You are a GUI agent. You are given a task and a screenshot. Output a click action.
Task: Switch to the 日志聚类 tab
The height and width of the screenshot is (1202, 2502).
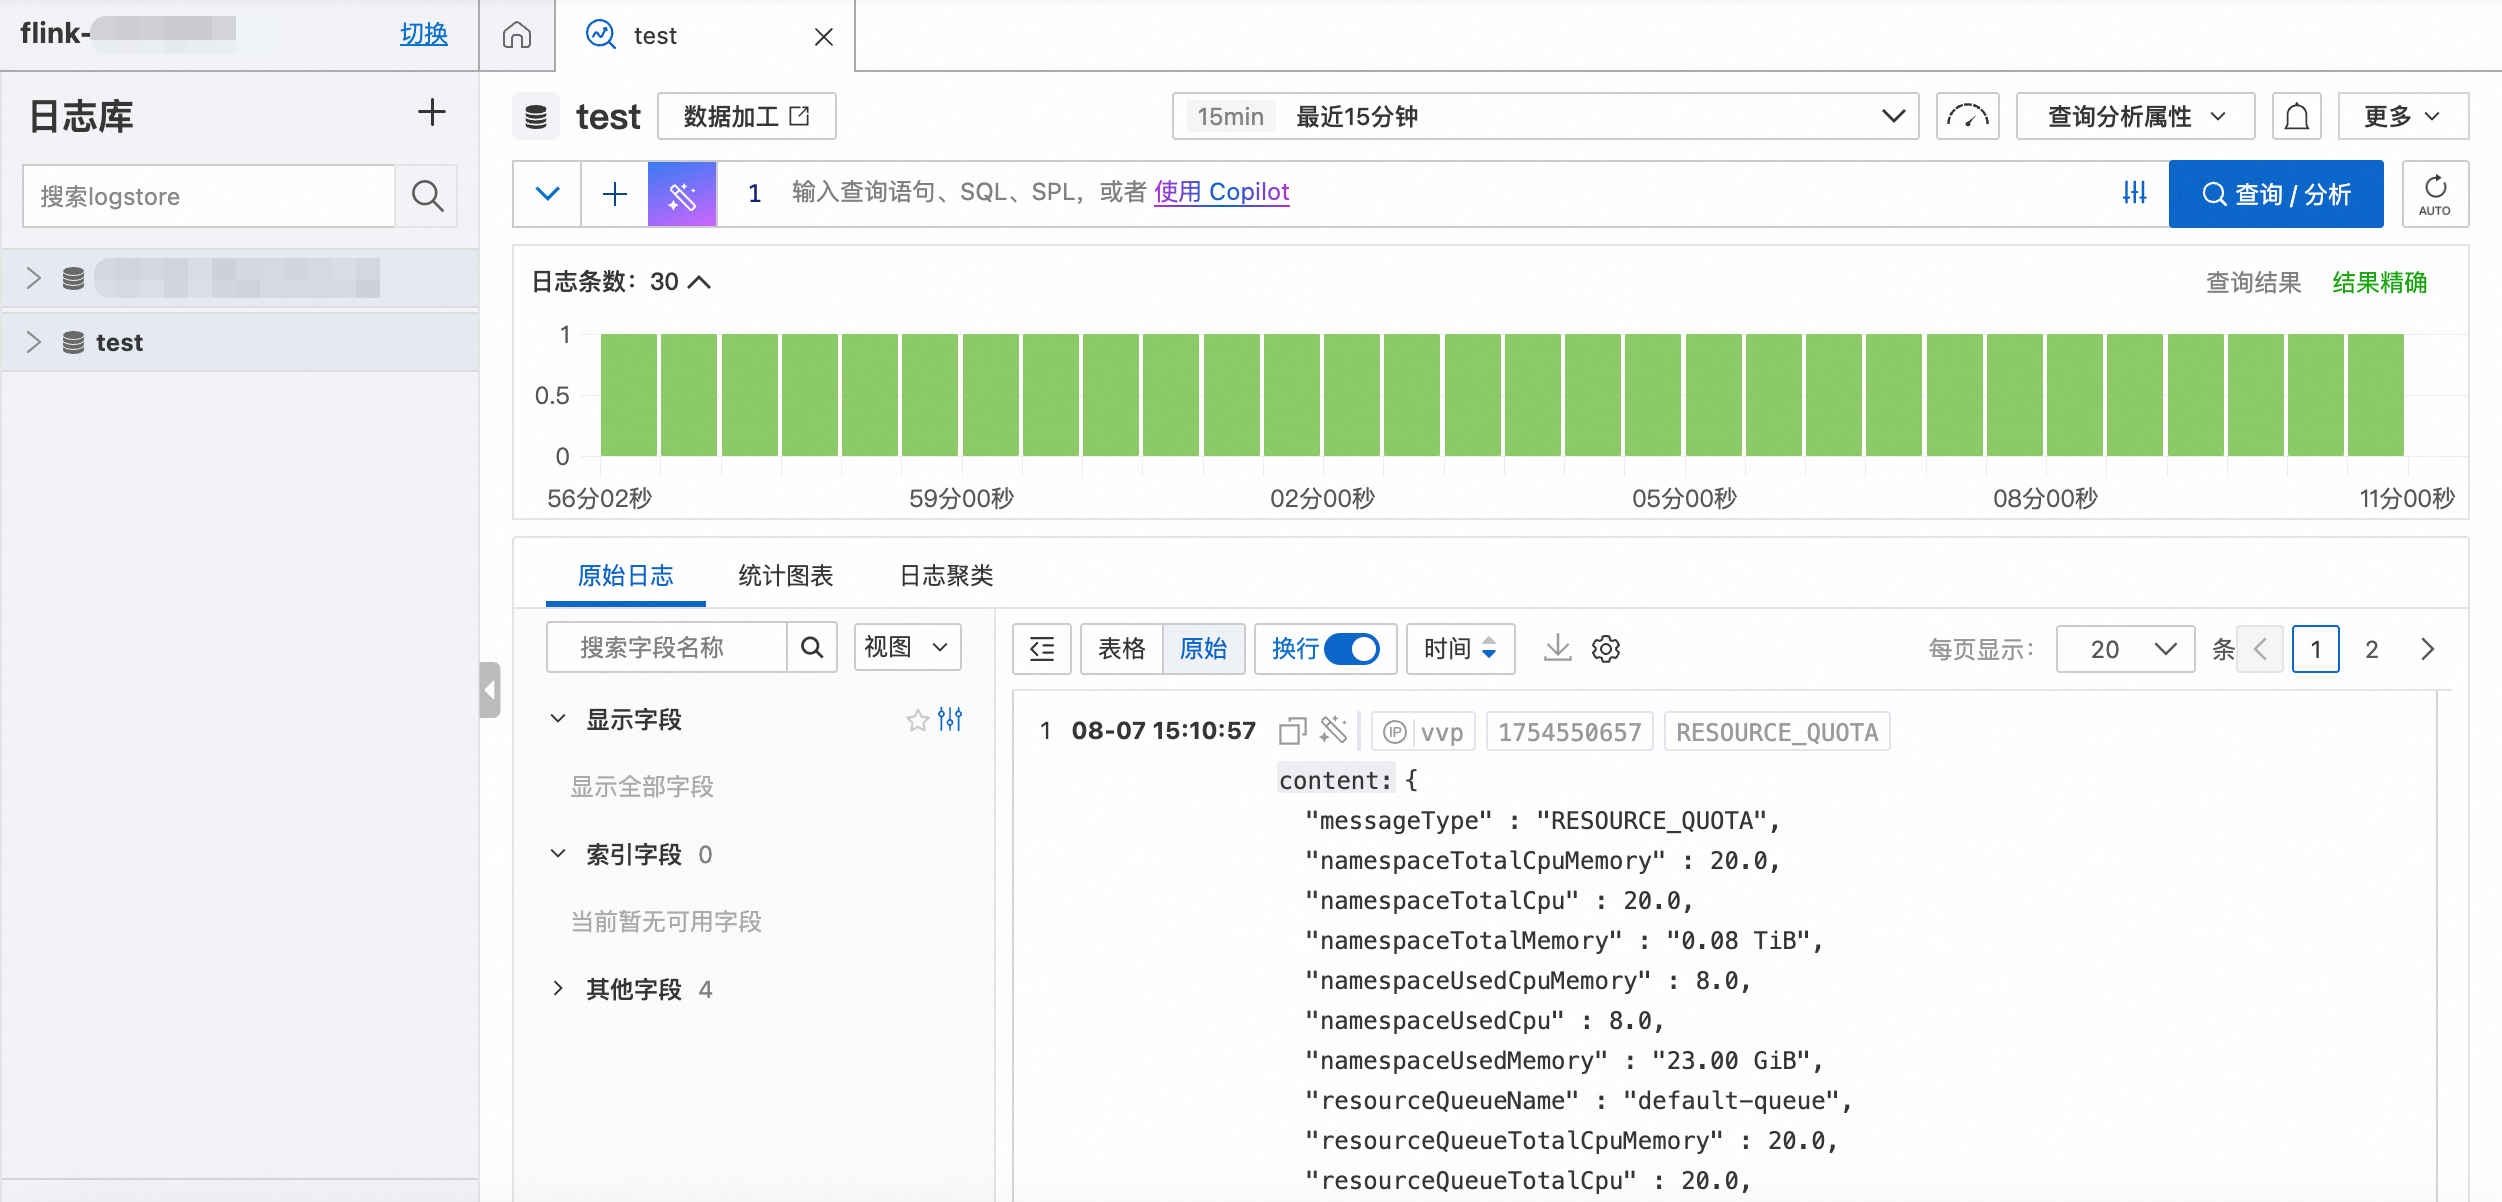pos(946,576)
